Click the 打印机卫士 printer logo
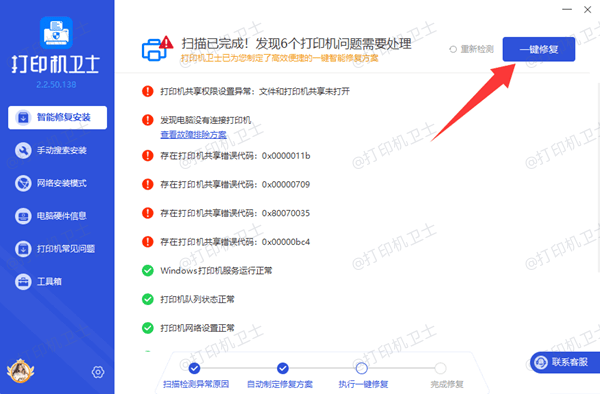This screenshot has height=394, width=600. click(56, 33)
